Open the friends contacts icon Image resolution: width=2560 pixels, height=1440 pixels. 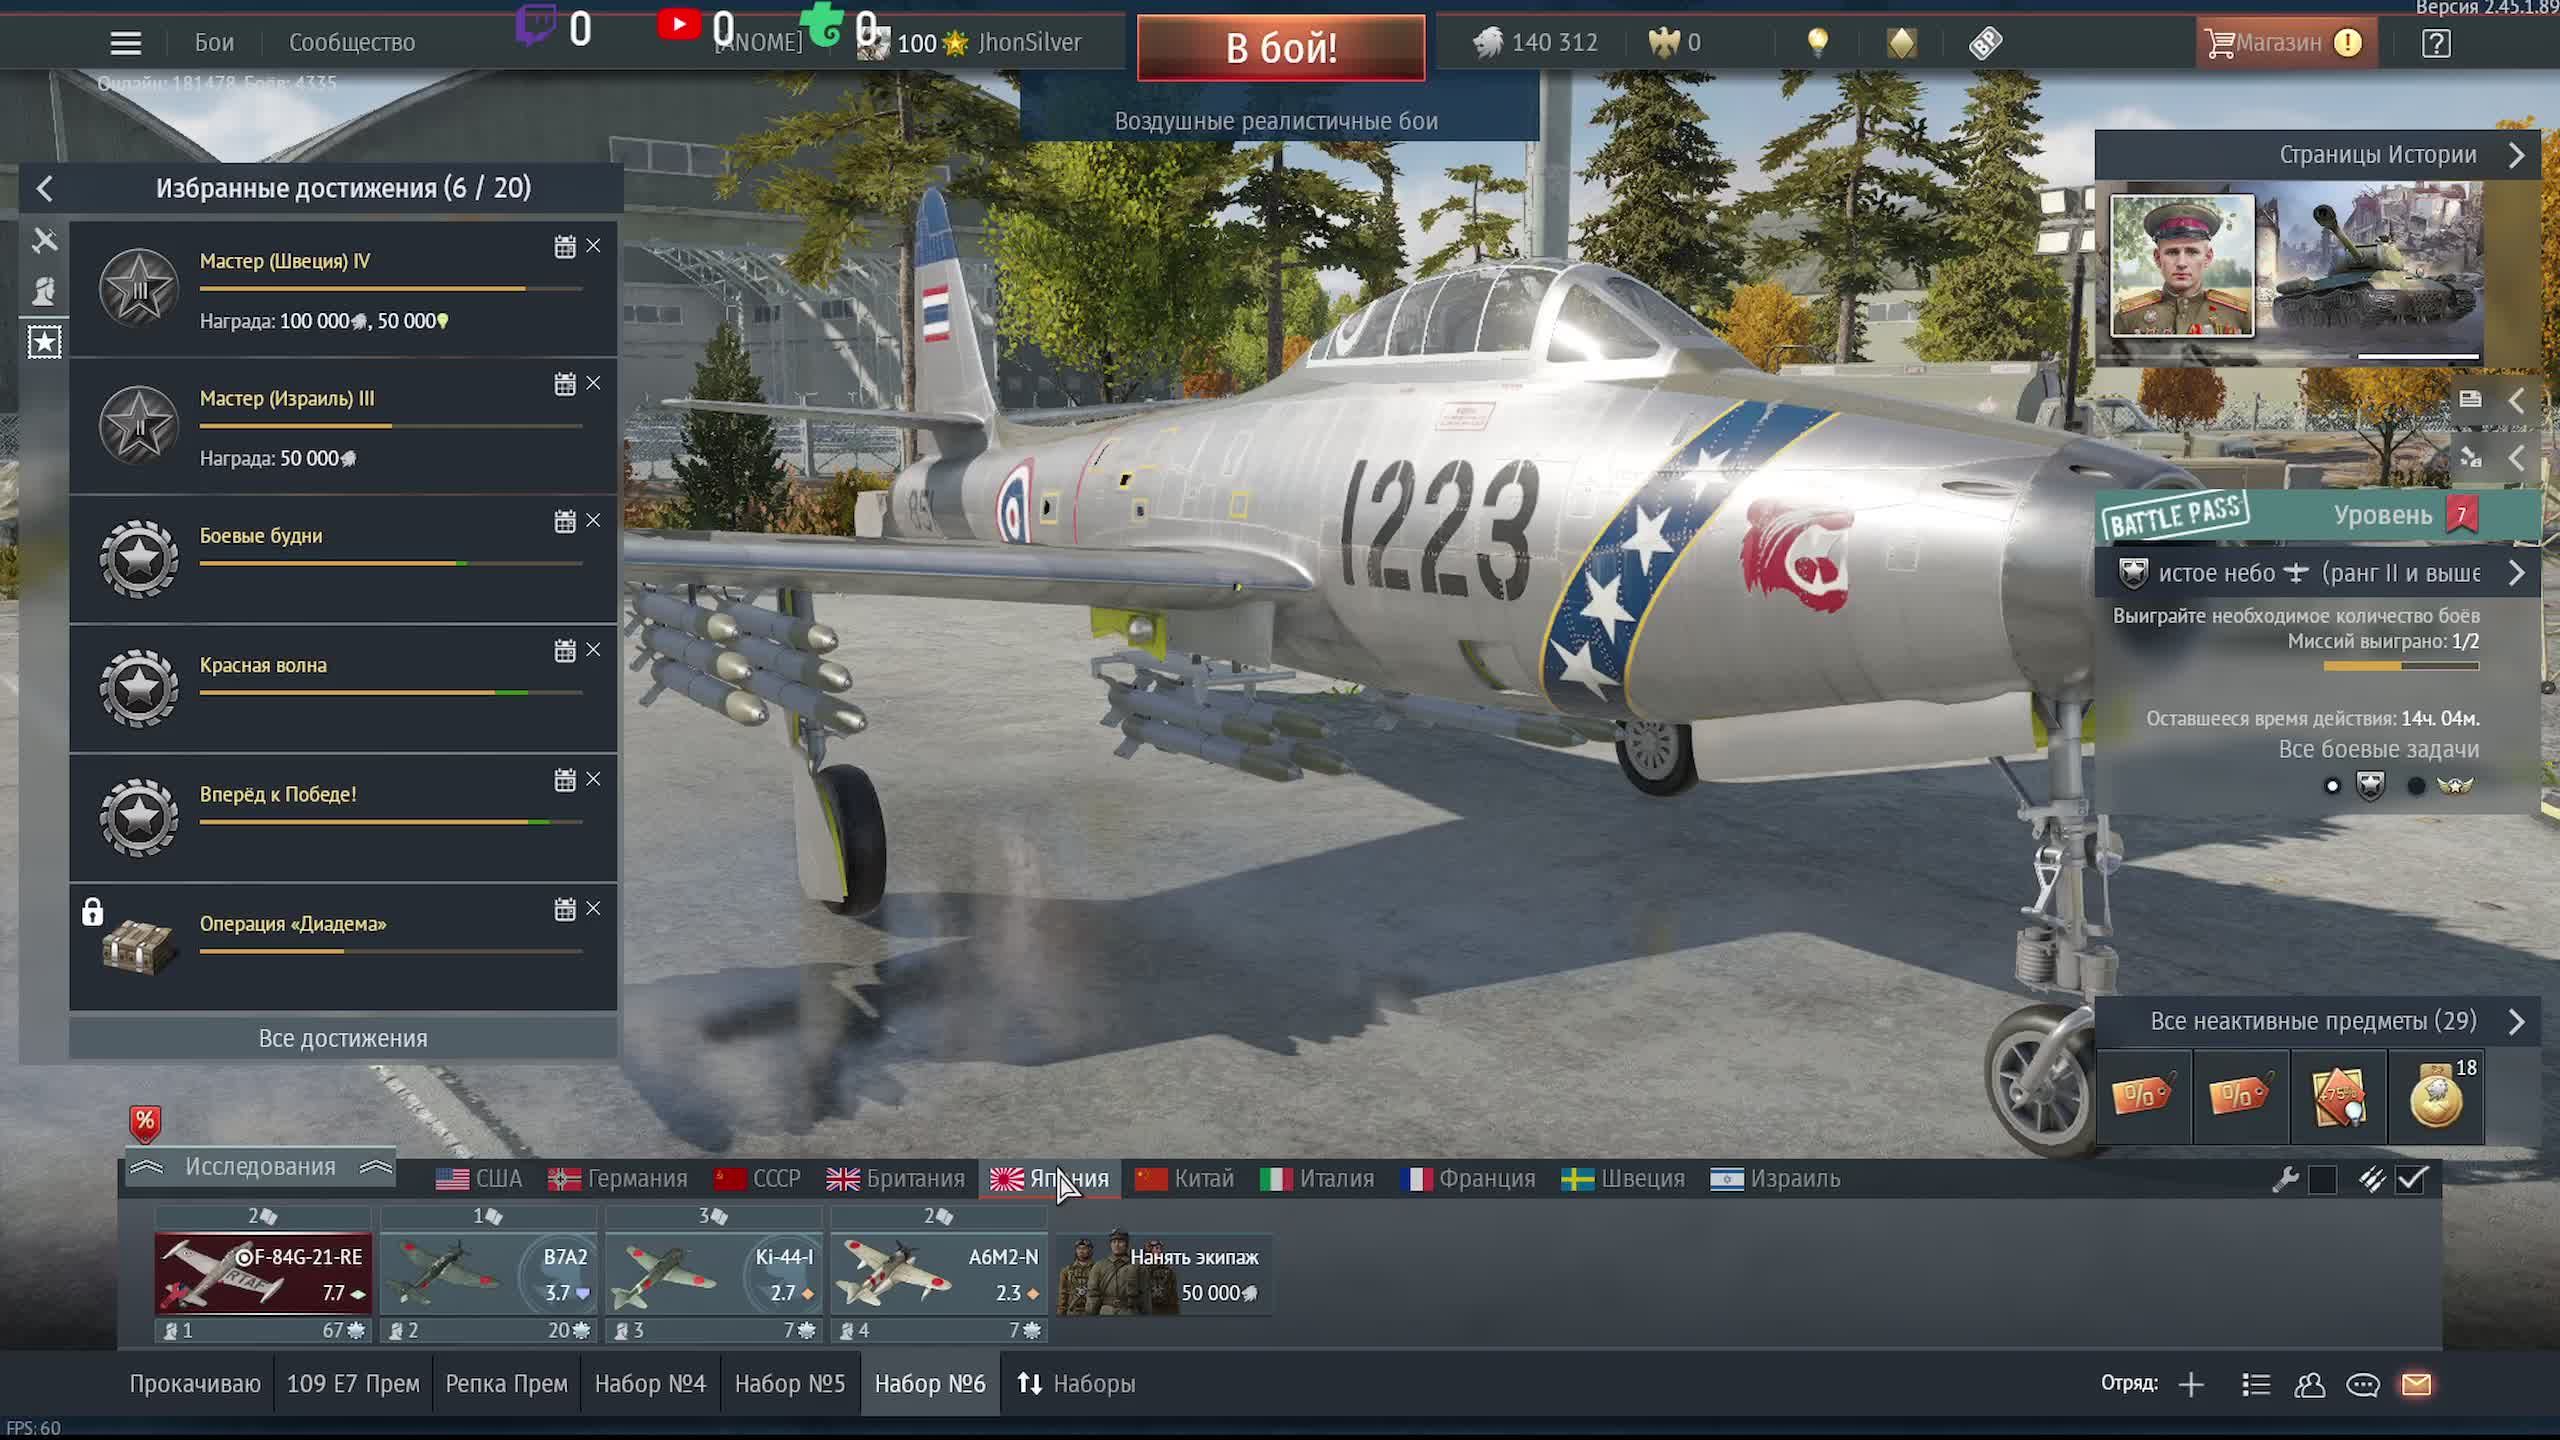point(2309,1384)
